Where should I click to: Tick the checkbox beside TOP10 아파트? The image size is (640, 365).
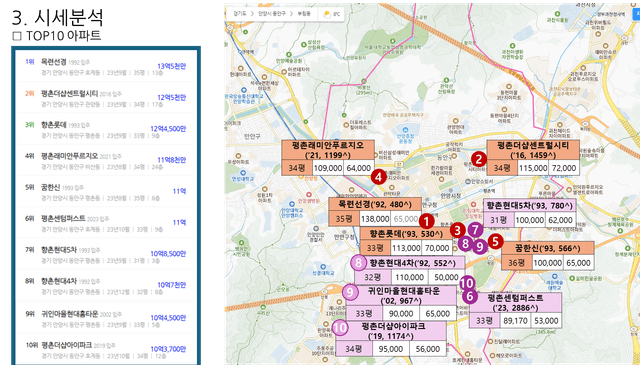pyautogui.click(x=17, y=36)
